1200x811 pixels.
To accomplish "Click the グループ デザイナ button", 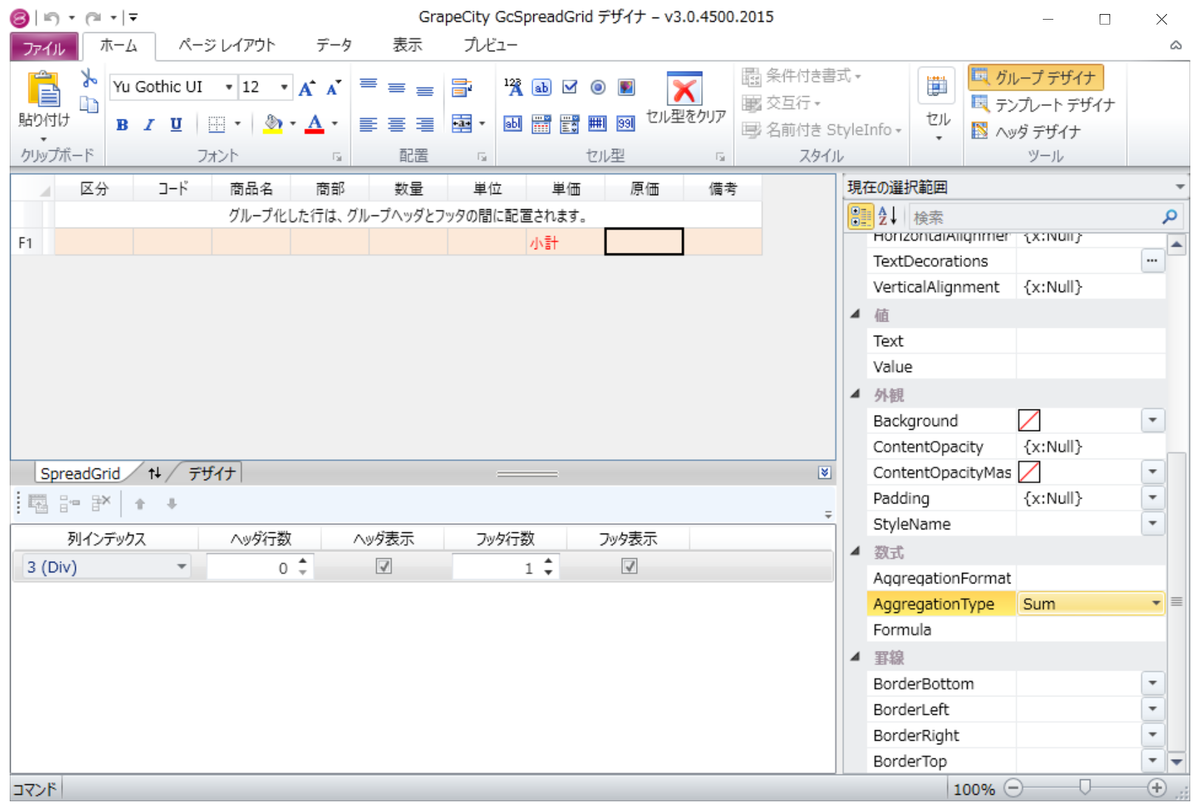I will pos(1035,78).
